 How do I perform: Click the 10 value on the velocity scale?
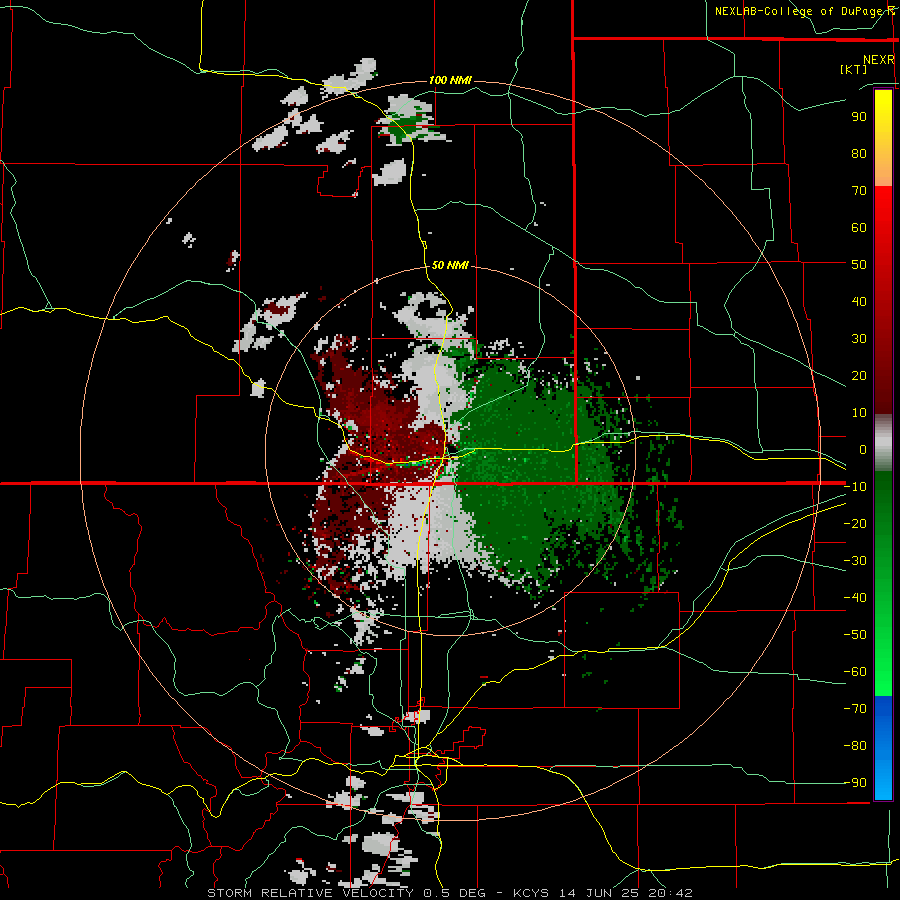pyautogui.click(x=859, y=413)
